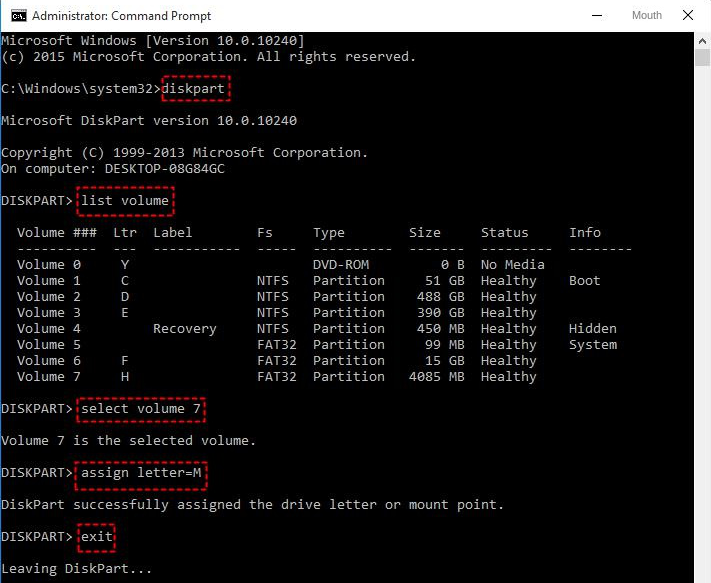Open the Command Prompt system menu icon

(14, 15)
